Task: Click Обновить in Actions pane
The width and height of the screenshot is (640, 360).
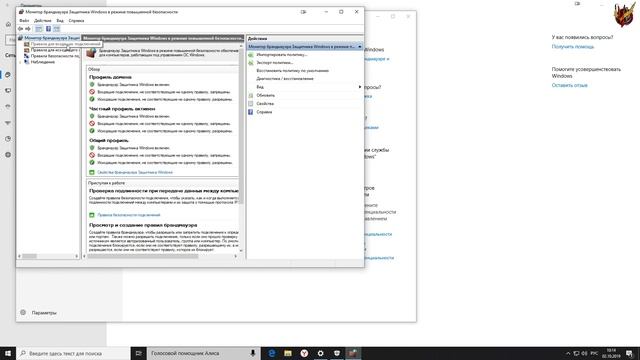Action: point(265,96)
